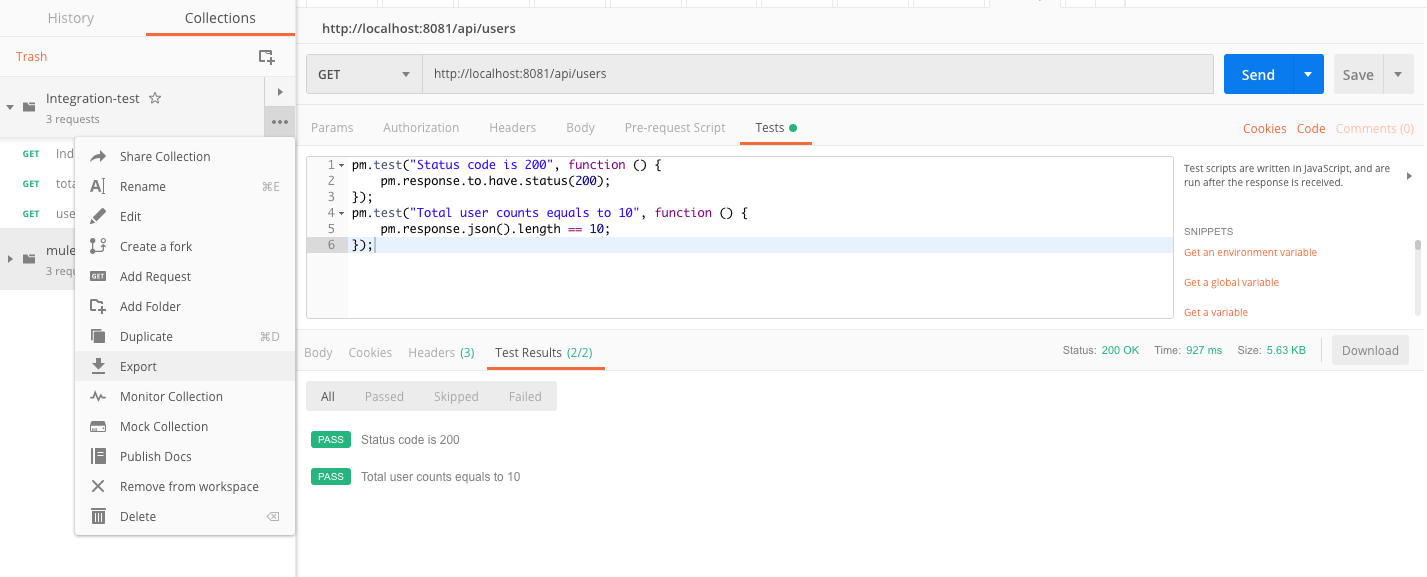This screenshot has width=1427, height=577.
Task: Click the Monitor Collection pulse icon
Action: pos(98,397)
